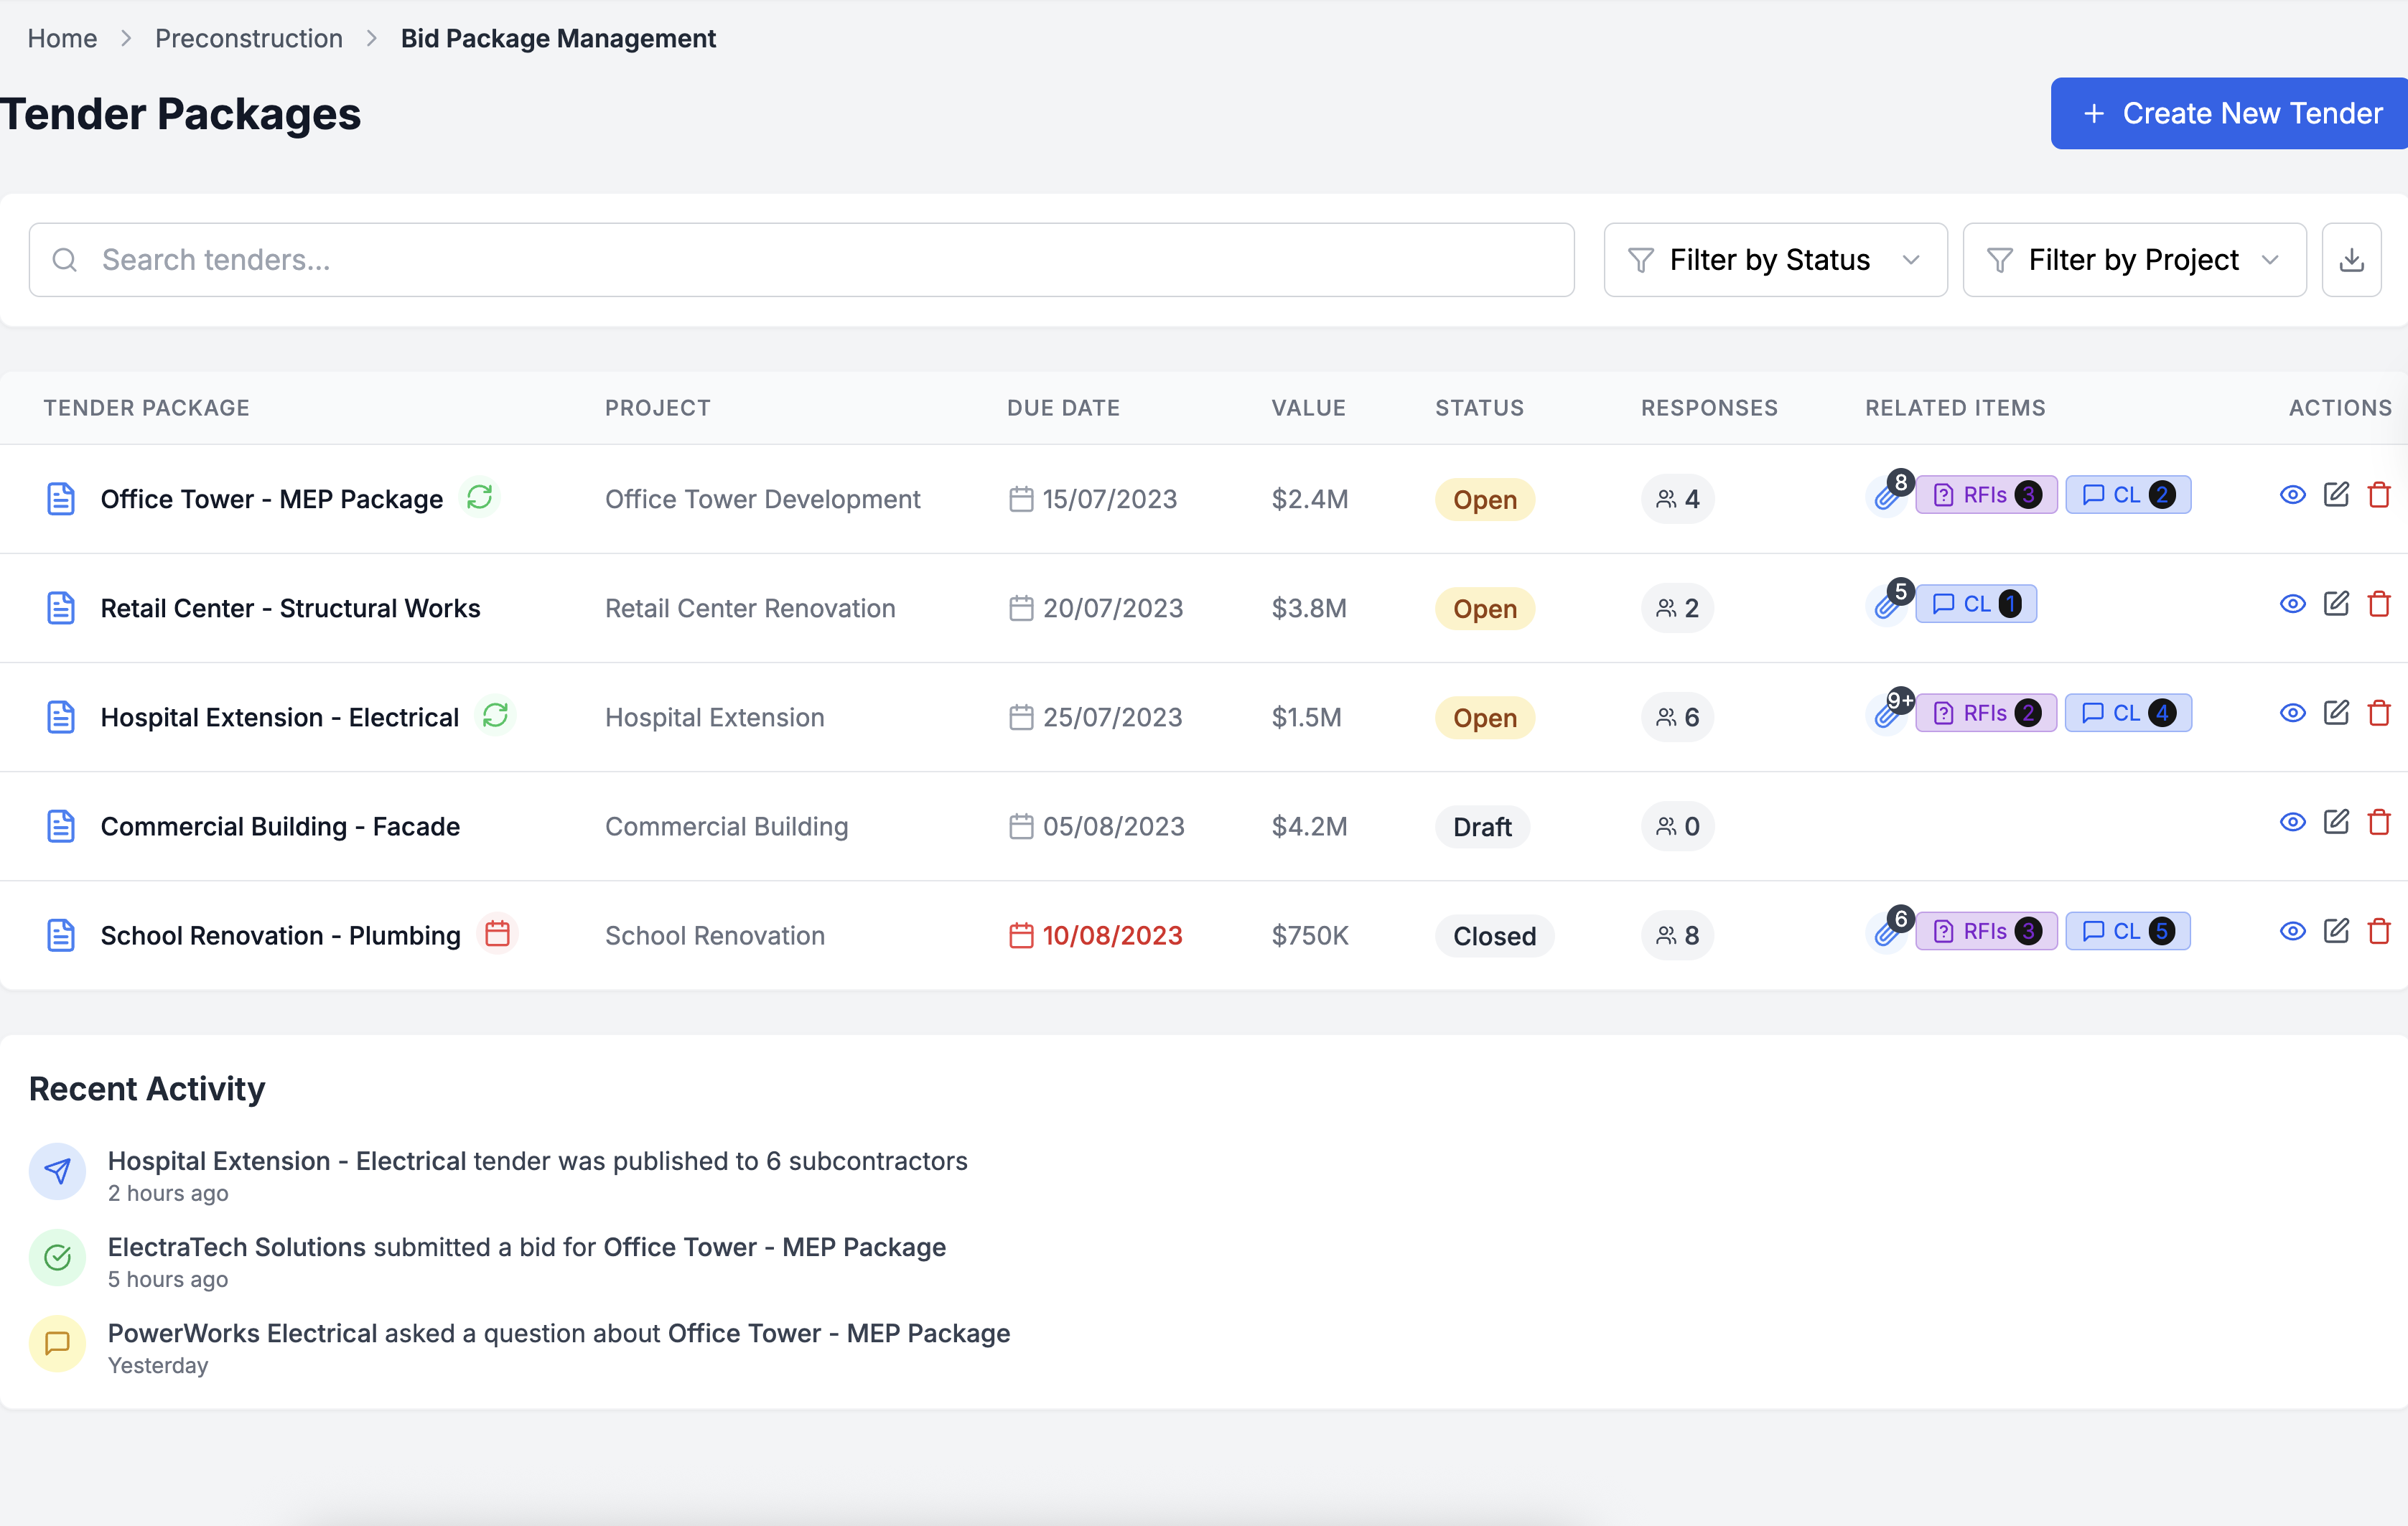Edit the School Renovation - Plumbing tender

[x=2336, y=930]
